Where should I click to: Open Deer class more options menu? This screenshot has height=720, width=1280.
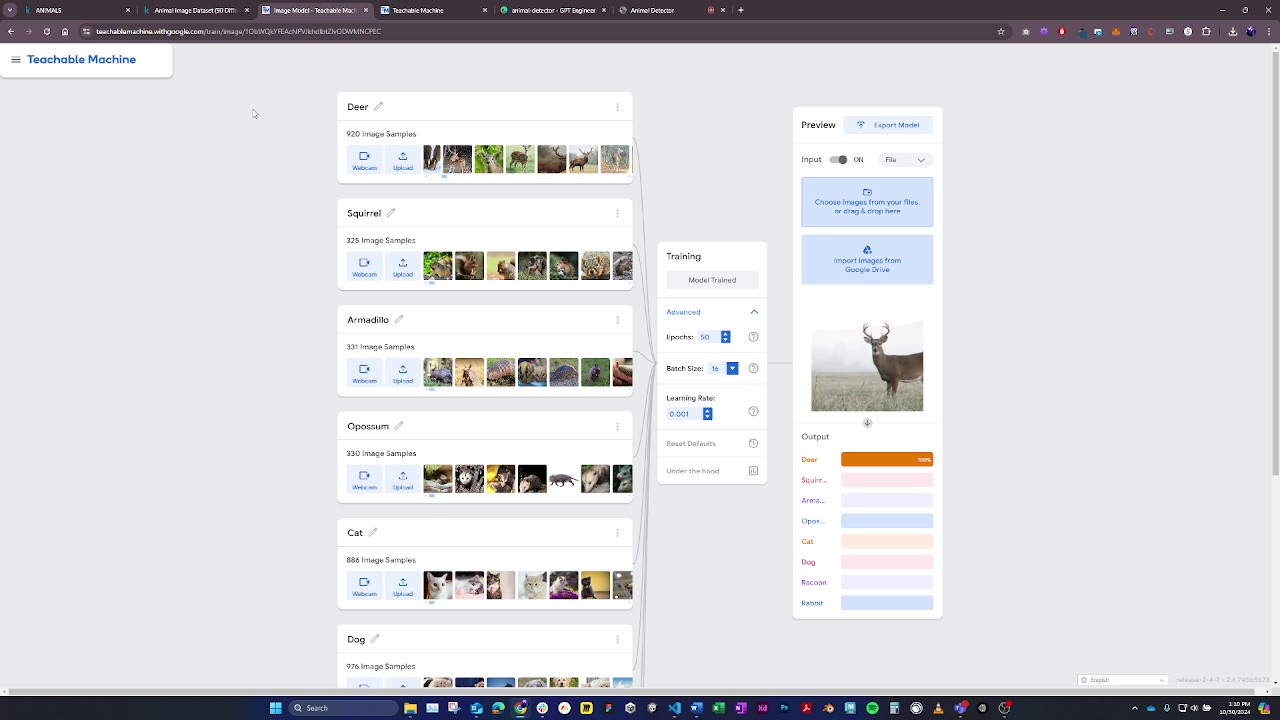pyautogui.click(x=617, y=107)
